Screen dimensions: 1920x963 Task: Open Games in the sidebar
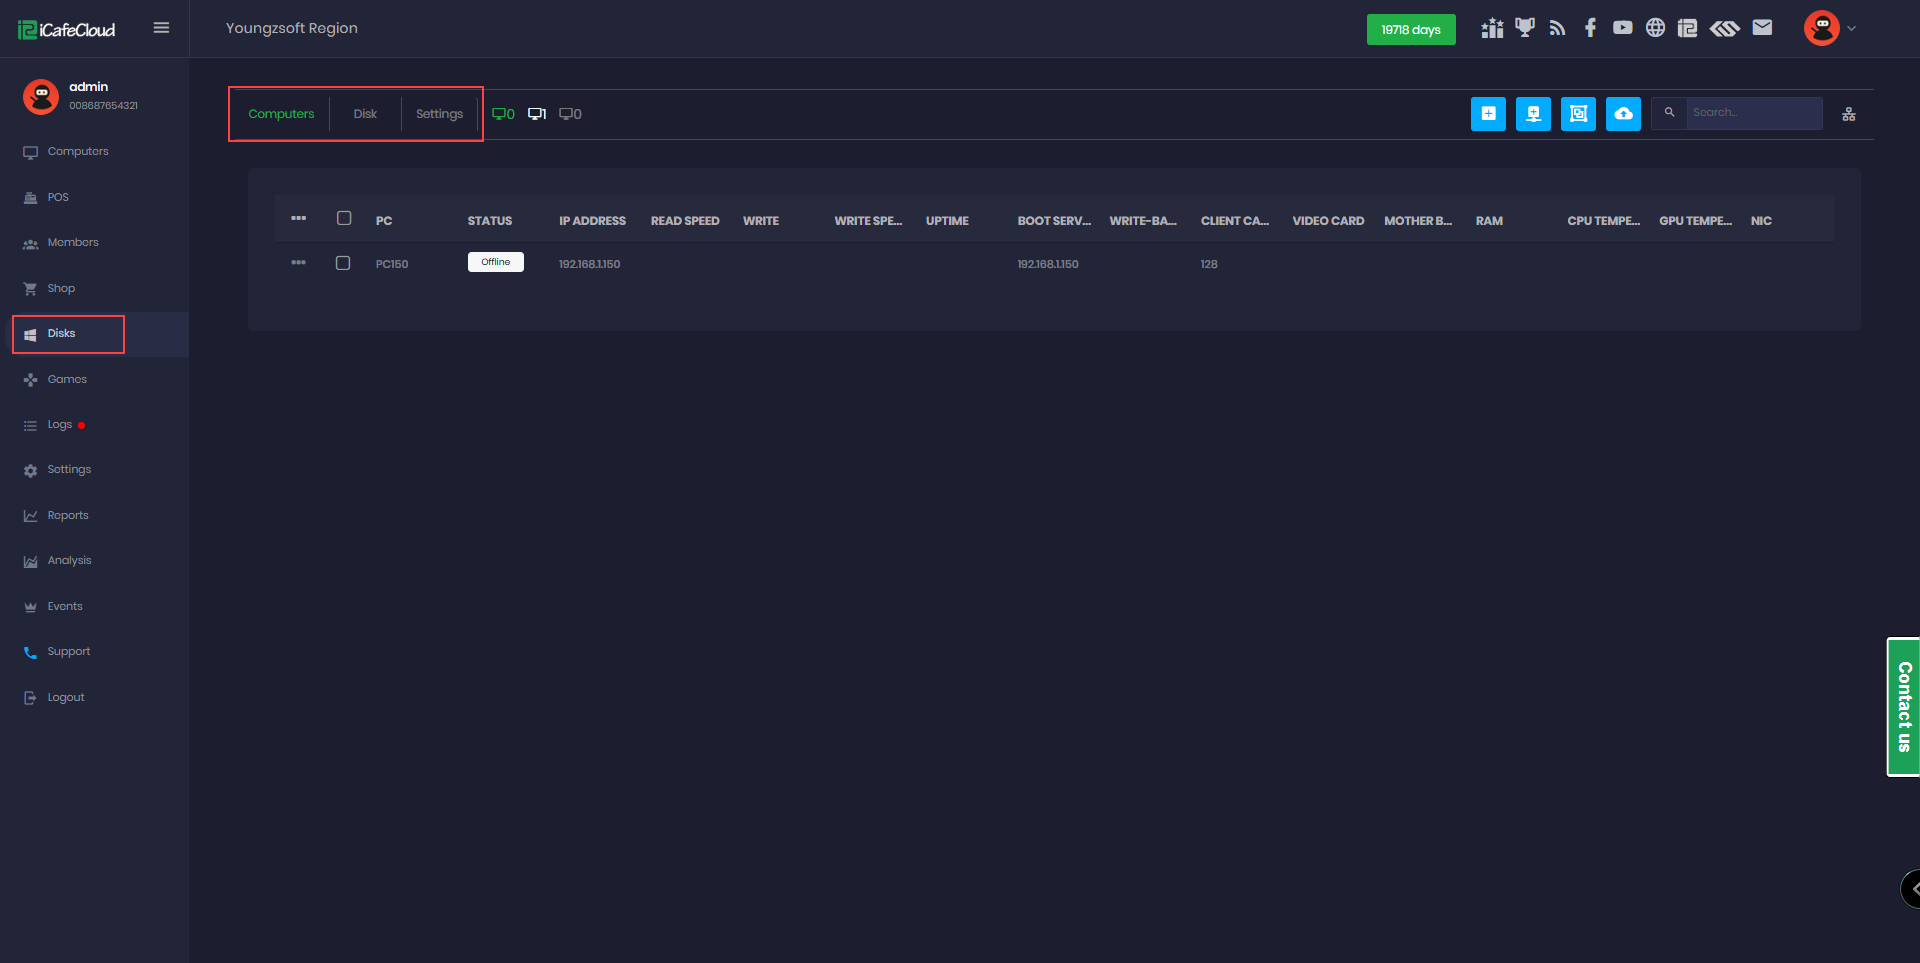[67, 380]
